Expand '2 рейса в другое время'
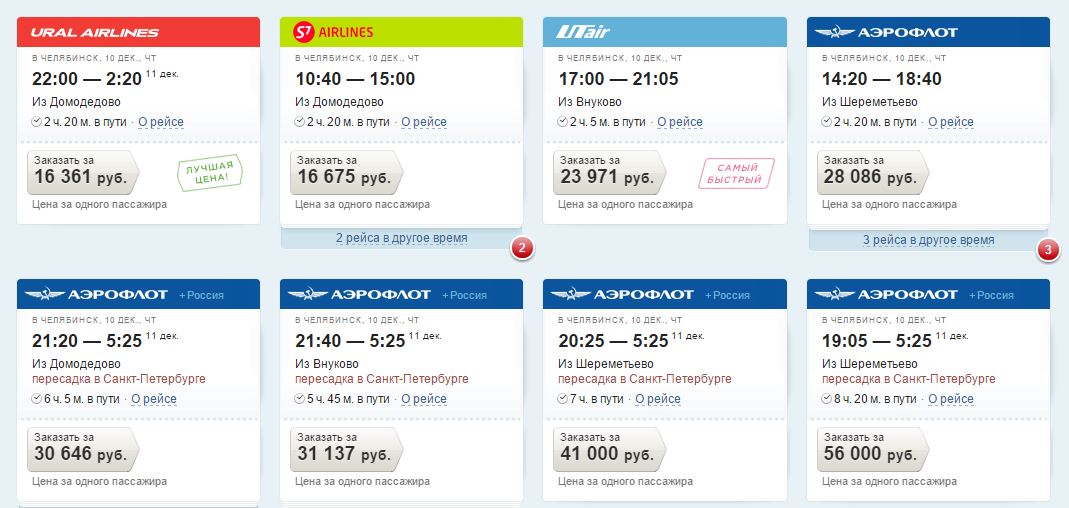Screen dimensions: 1069x508 point(402,239)
